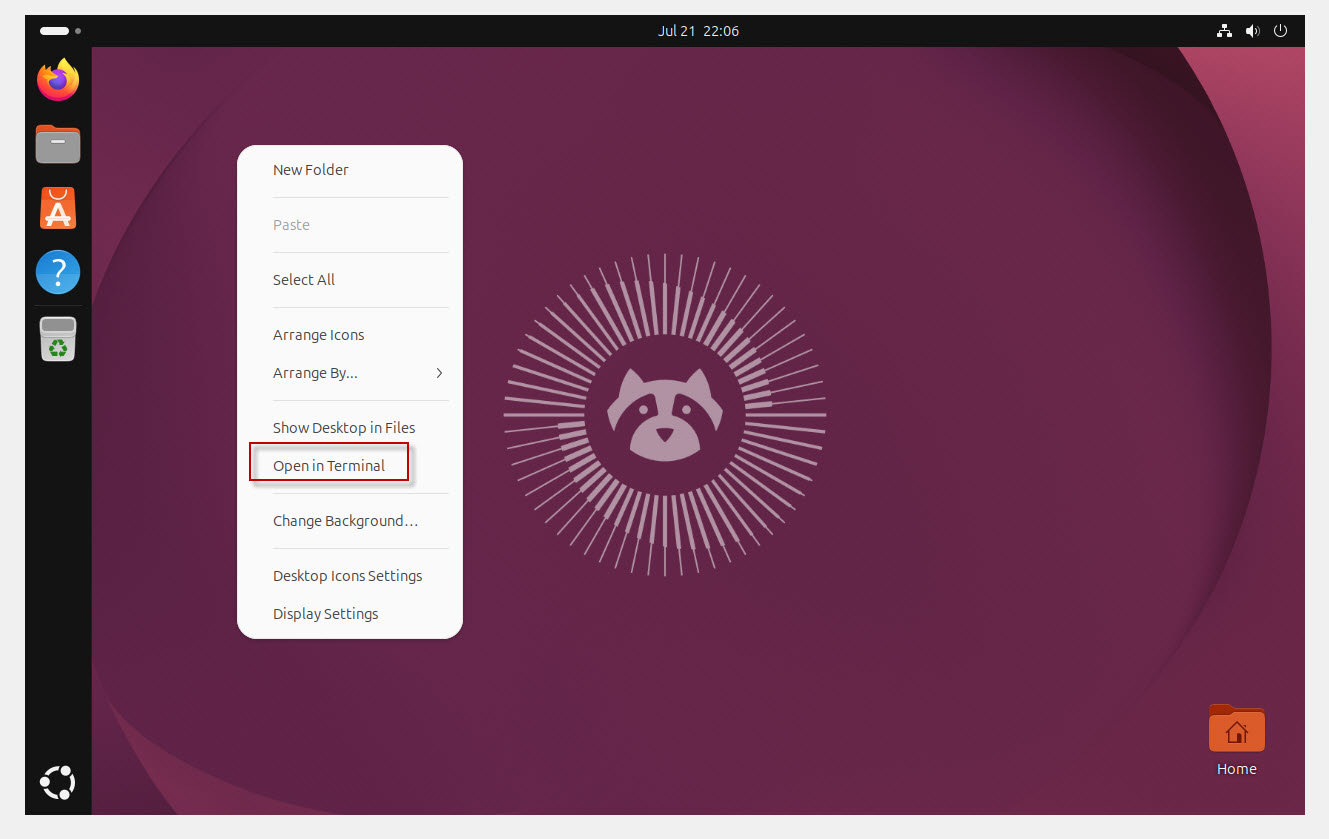Screen dimensions: 1329x839
Task: Select the Home folder desktop icon
Action: [1237, 728]
